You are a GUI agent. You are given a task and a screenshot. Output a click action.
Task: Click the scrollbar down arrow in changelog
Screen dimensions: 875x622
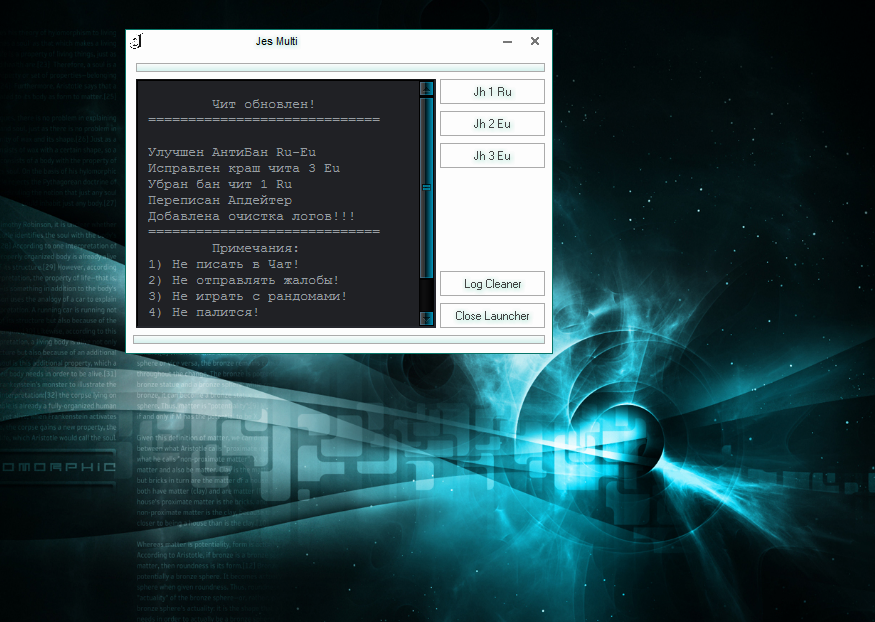pos(427,318)
